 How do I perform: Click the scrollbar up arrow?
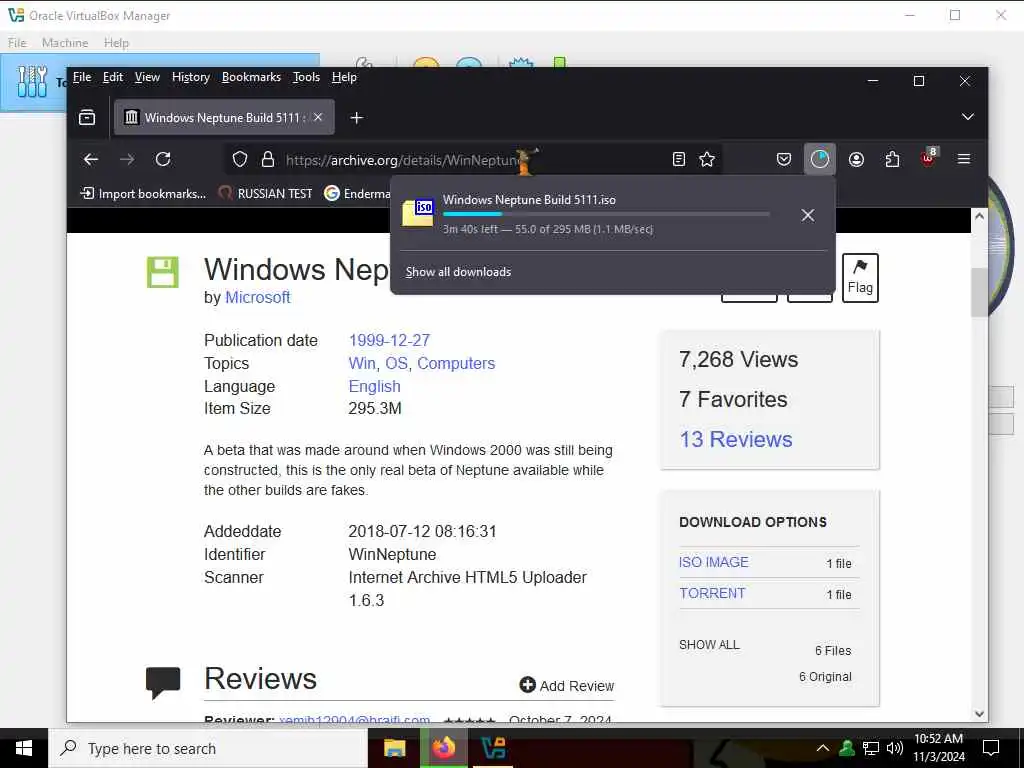pyautogui.click(x=979, y=216)
